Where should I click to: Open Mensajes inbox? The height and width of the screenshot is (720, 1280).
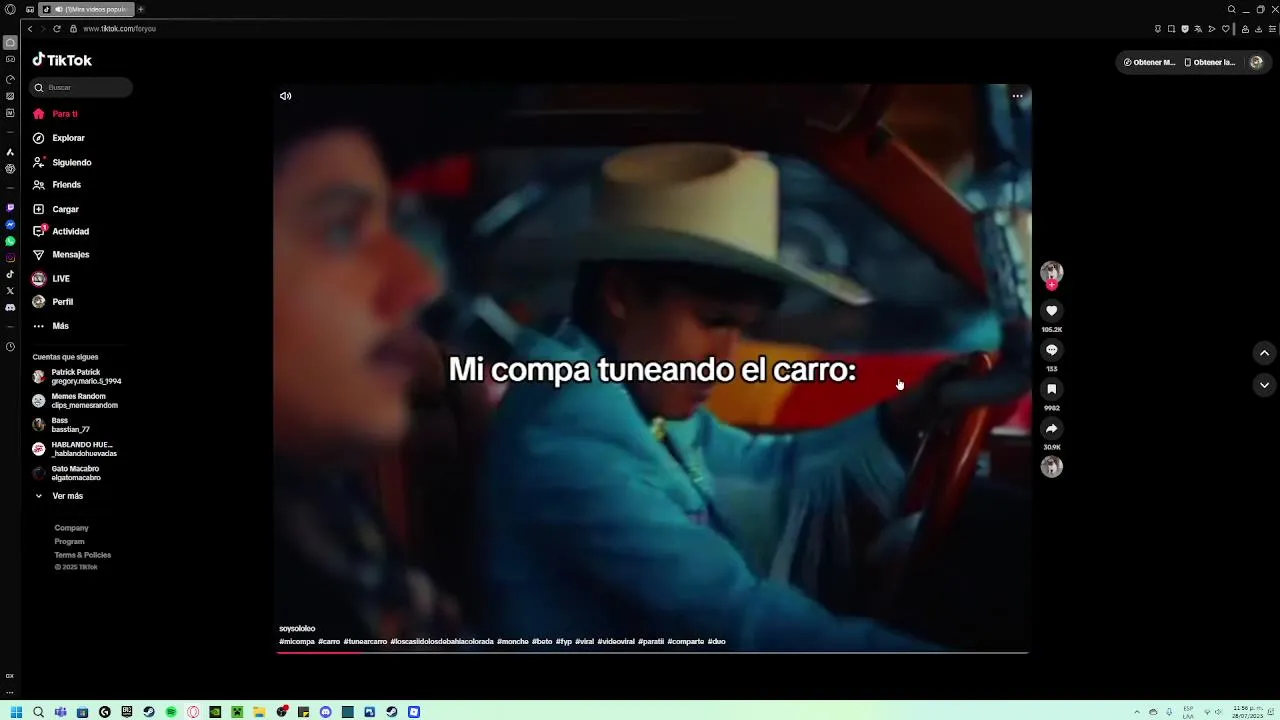pos(61,255)
